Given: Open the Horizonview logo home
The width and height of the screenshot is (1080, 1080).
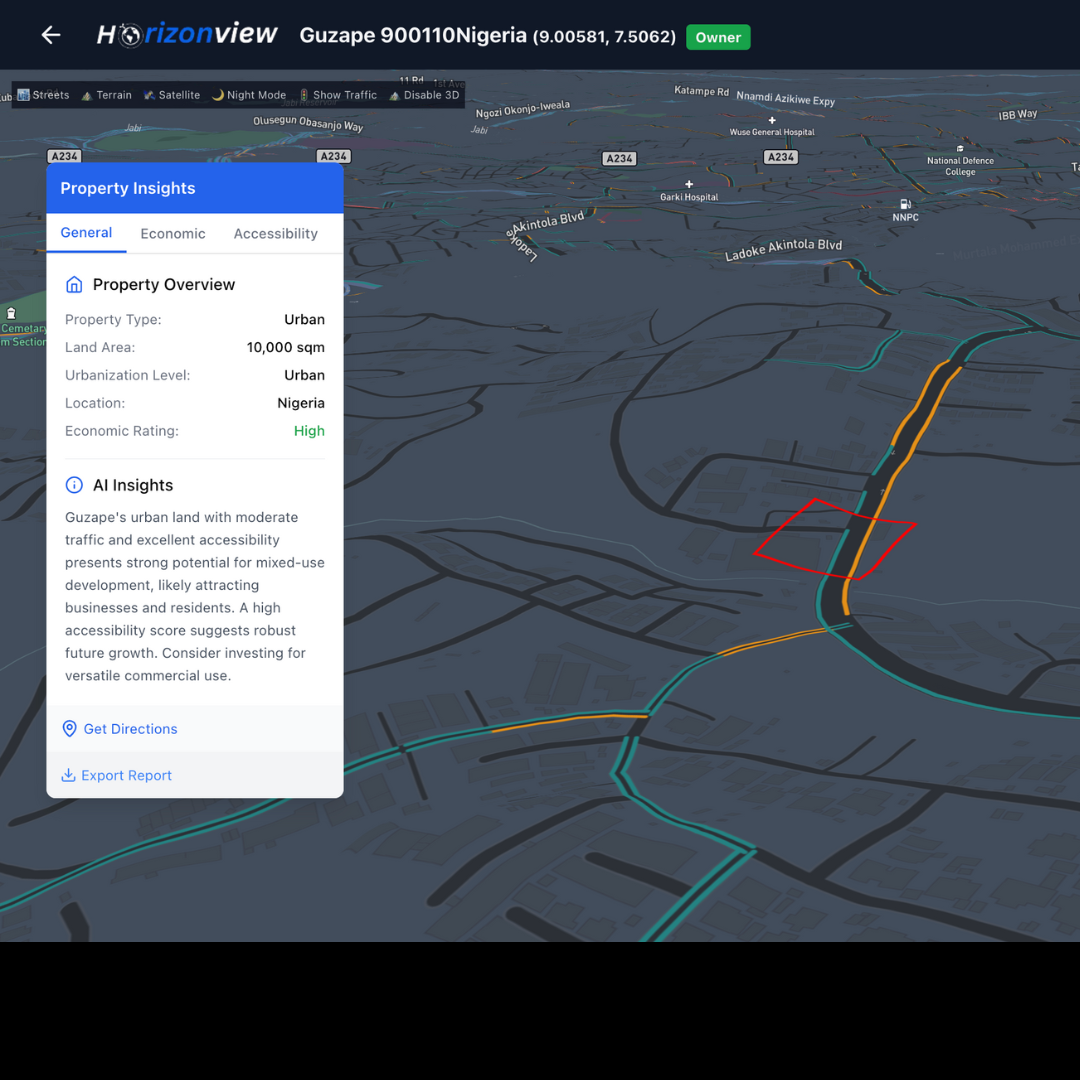Looking at the screenshot, I should point(187,34).
